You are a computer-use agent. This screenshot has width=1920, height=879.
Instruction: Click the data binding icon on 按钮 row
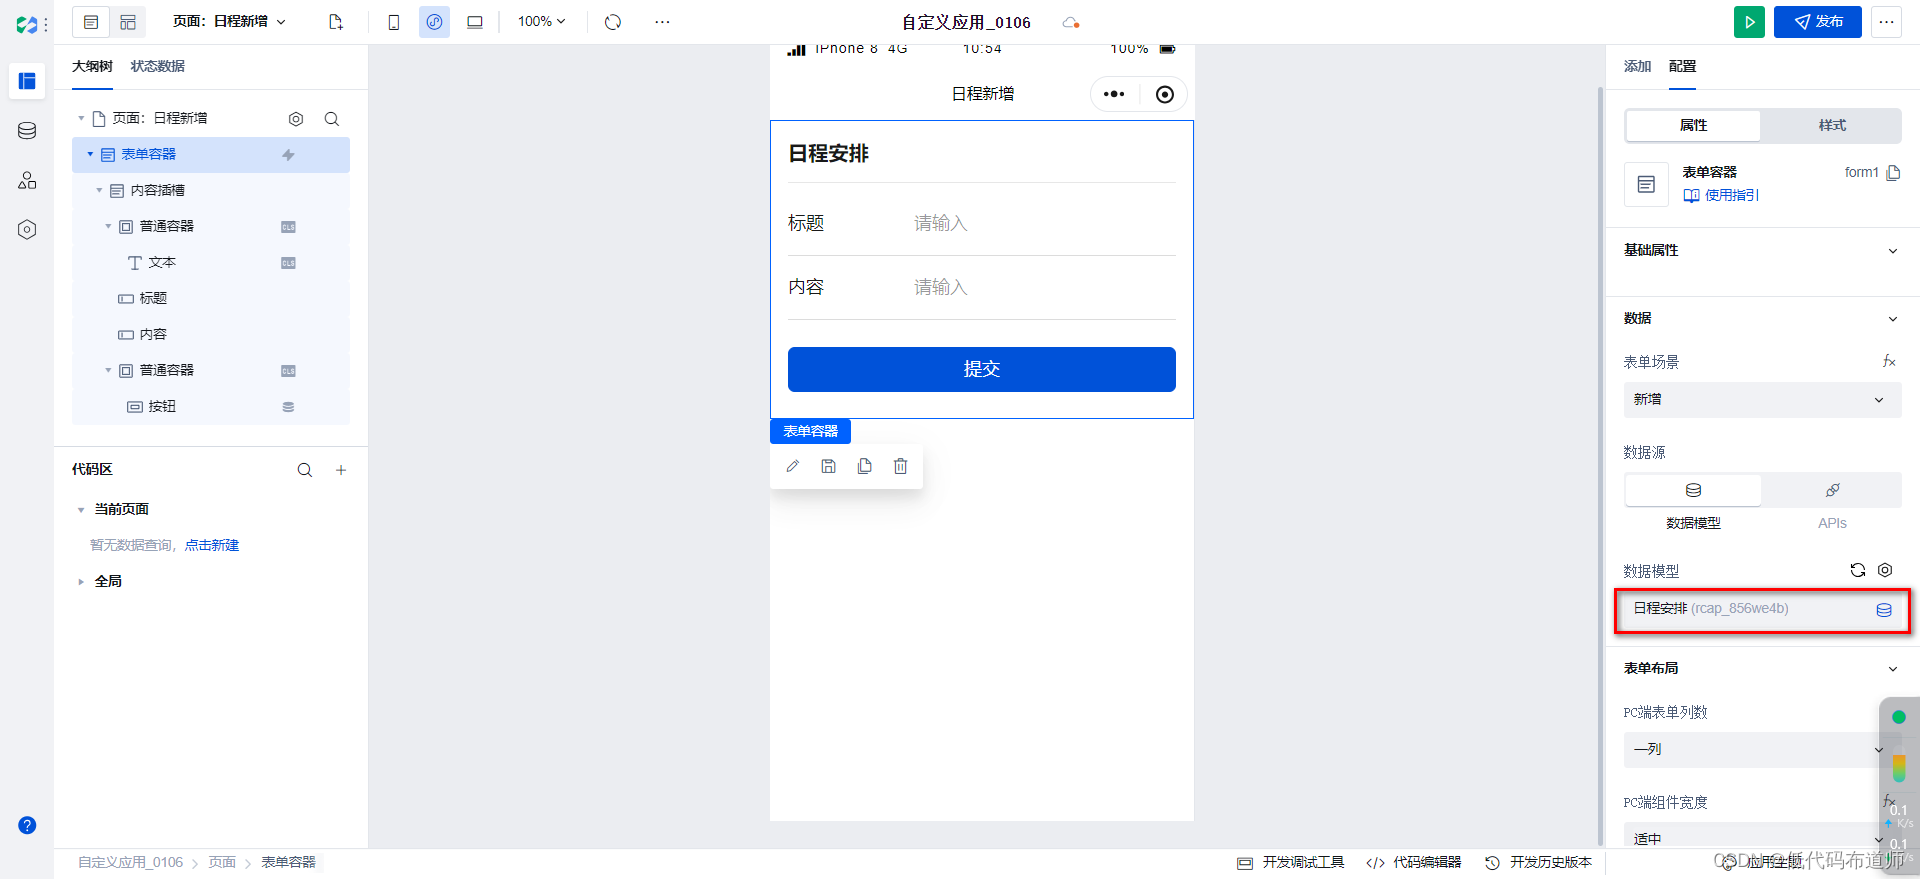click(288, 407)
